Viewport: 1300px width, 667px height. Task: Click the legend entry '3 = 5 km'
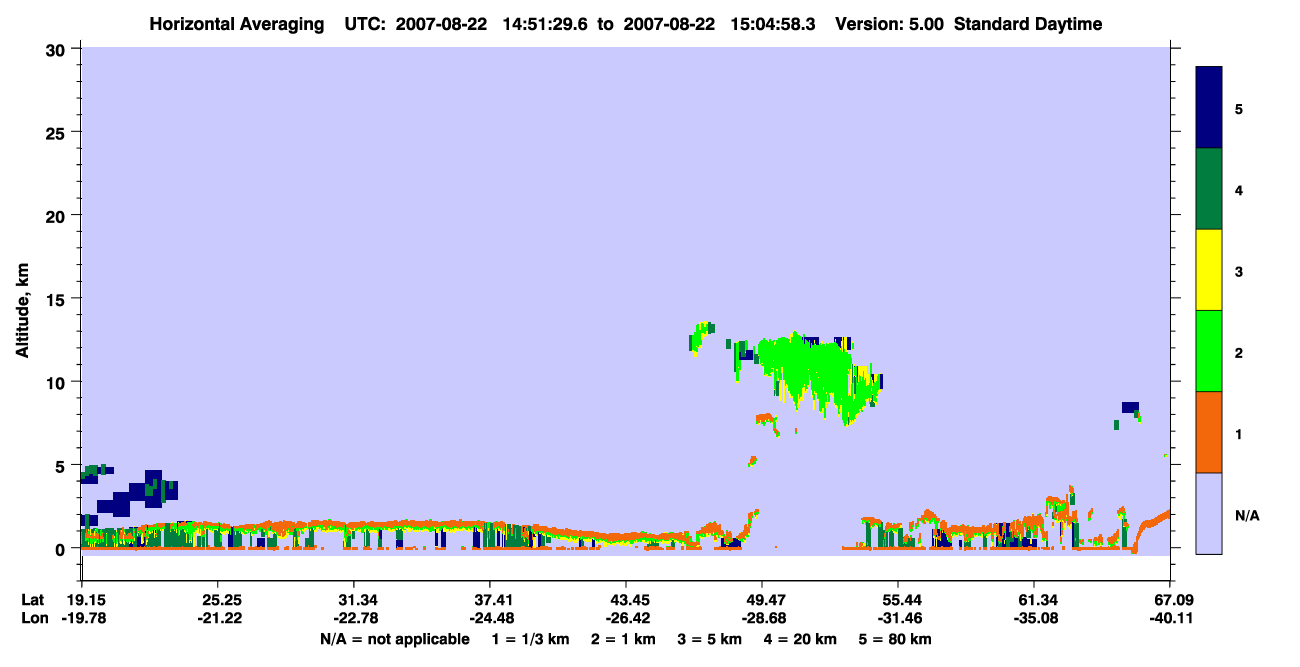click(708, 639)
